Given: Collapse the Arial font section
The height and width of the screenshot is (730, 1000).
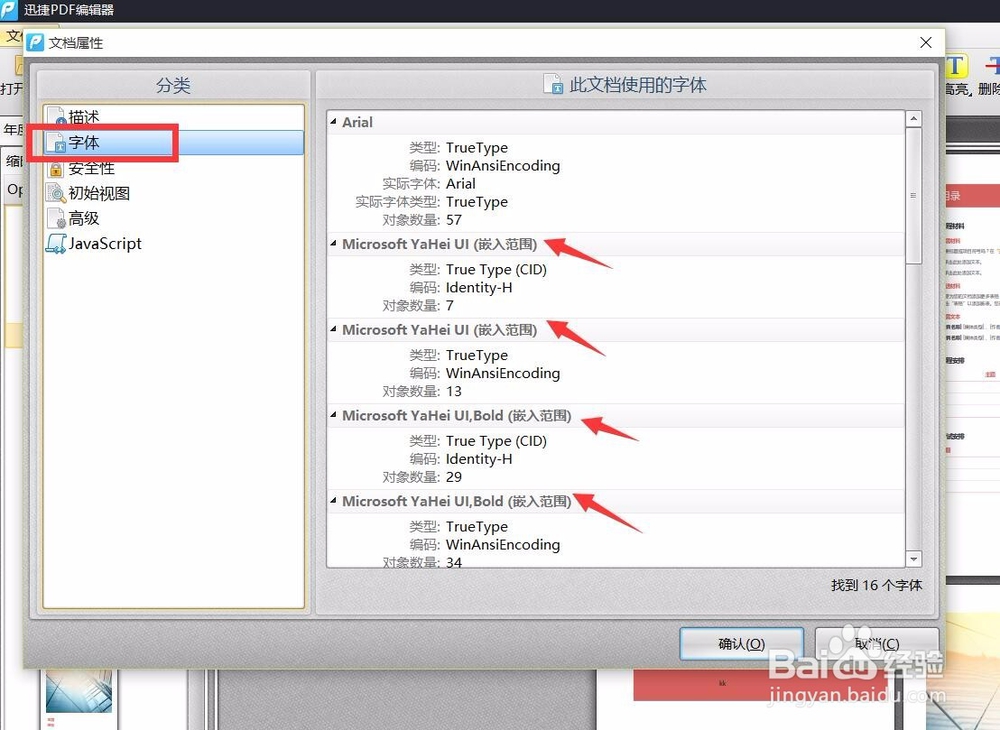Looking at the screenshot, I should [x=334, y=121].
